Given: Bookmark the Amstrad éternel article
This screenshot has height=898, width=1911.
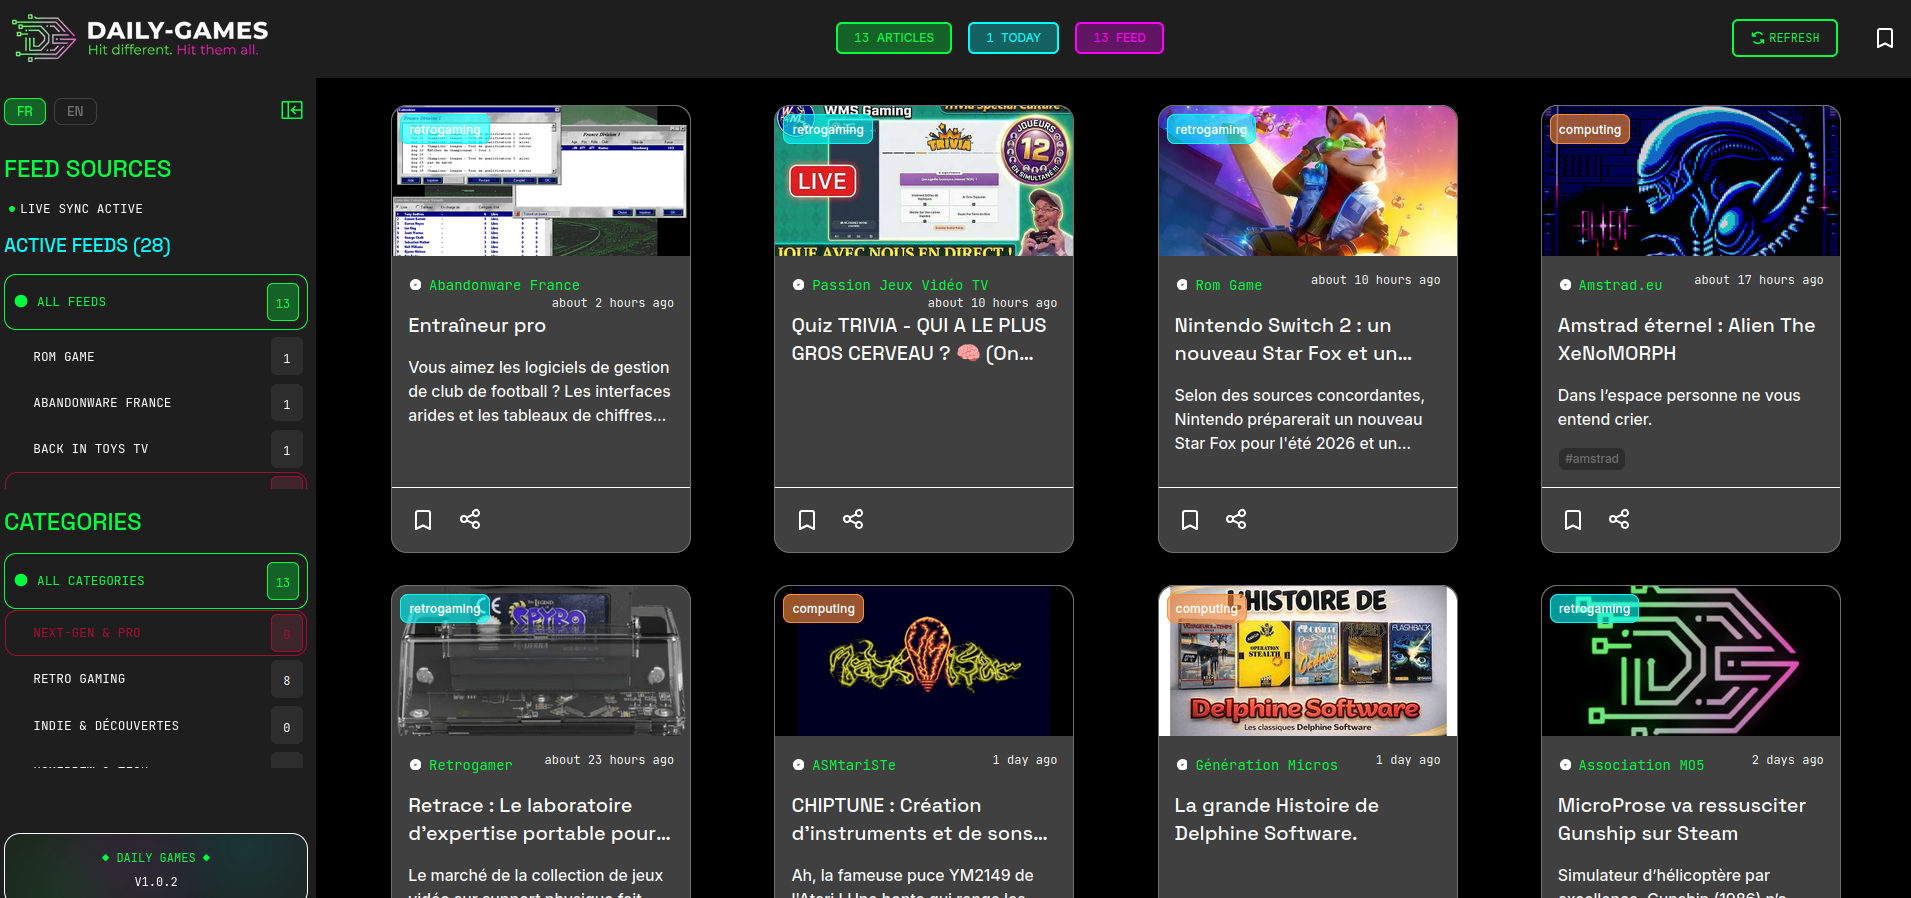Looking at the screenshot, I should point(1573,520).
